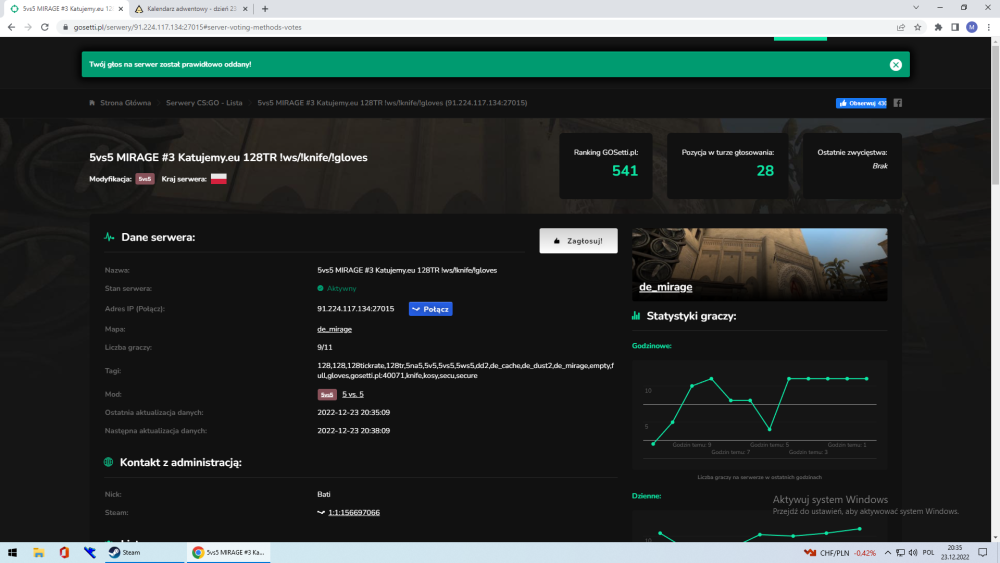This screenshot has width=1000, height=563.
Task: Click the address bar URL field
Action: click(x=478, y=27)
